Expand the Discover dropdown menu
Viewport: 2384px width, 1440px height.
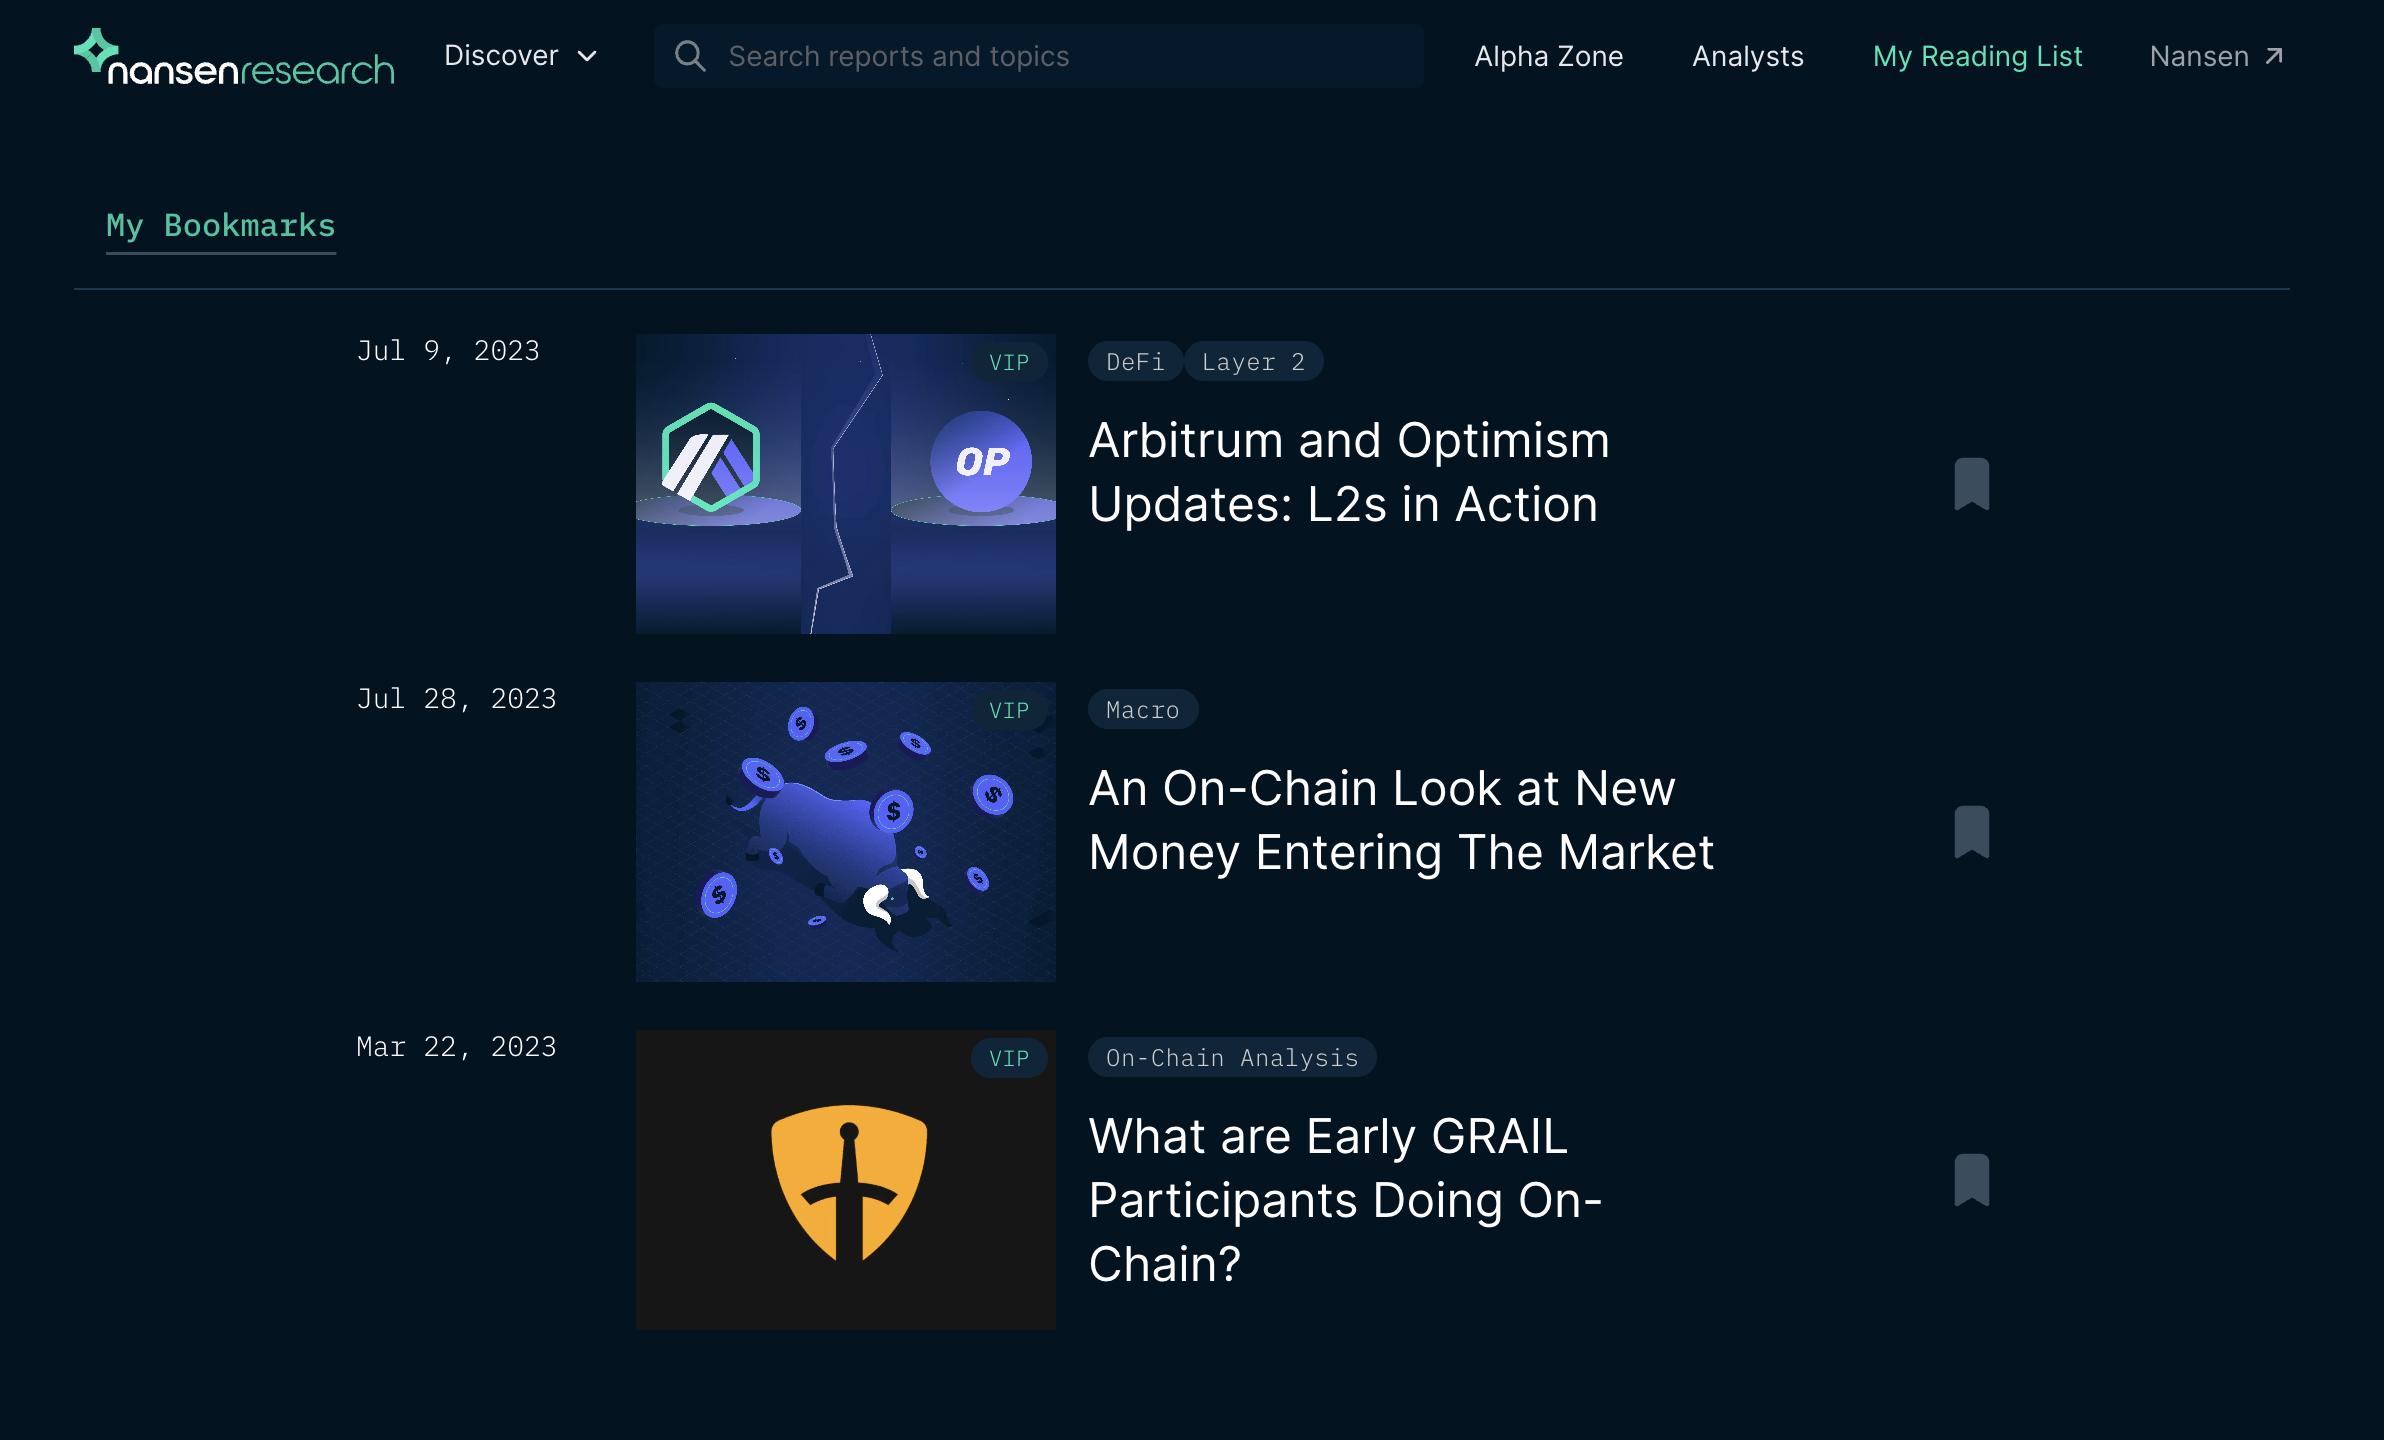[x=501, y=56]
